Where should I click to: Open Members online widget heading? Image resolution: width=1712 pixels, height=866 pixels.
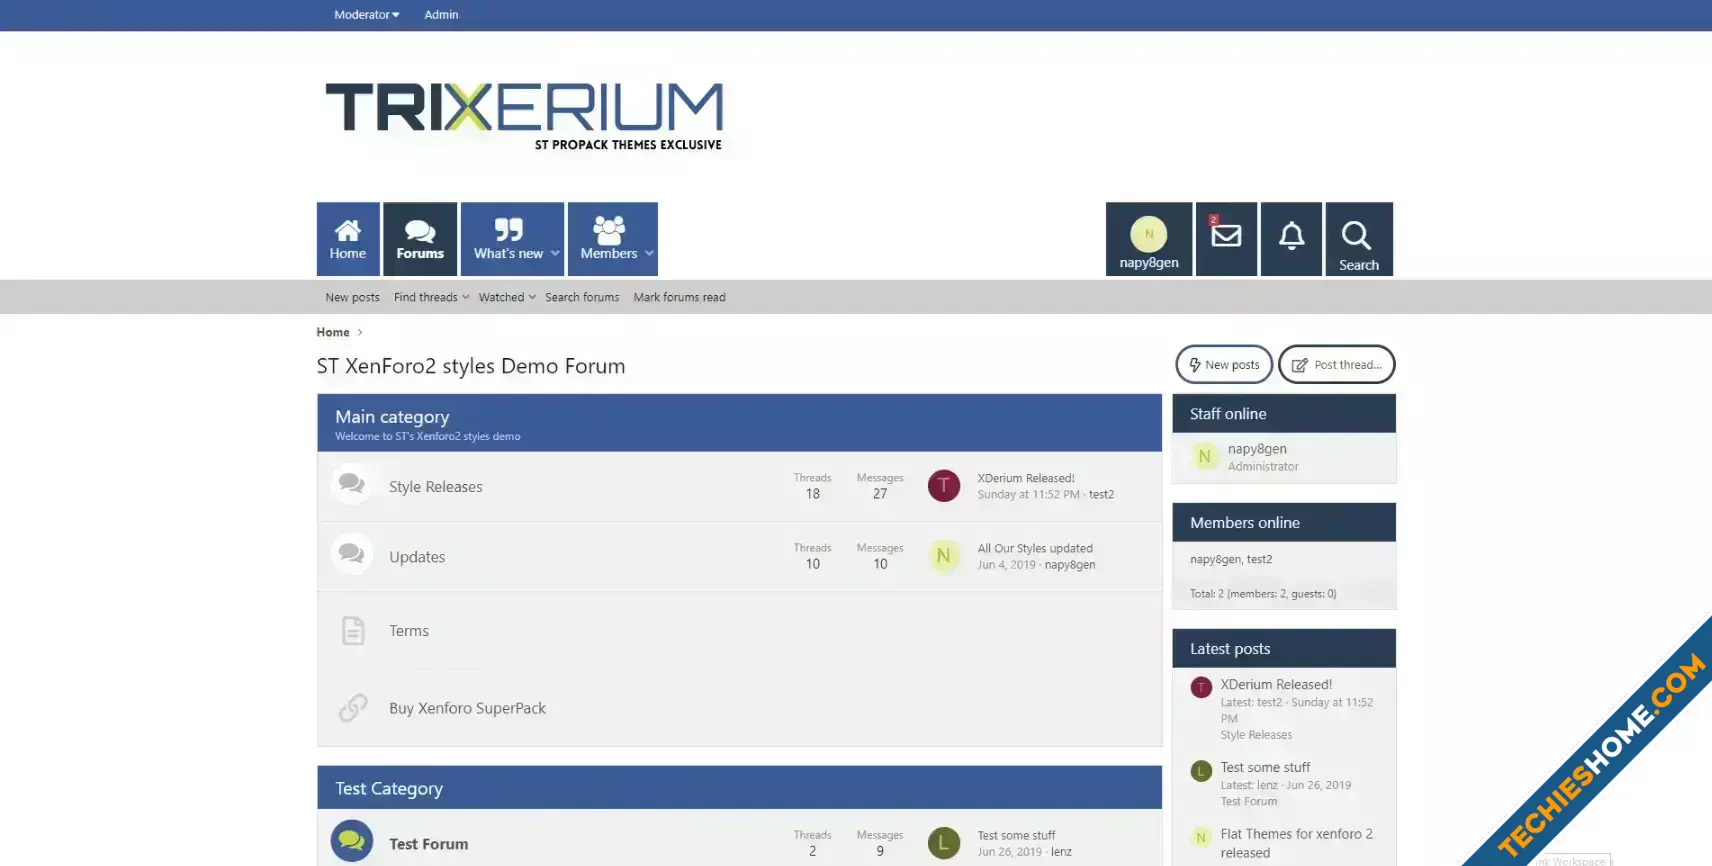point(1245,523)
